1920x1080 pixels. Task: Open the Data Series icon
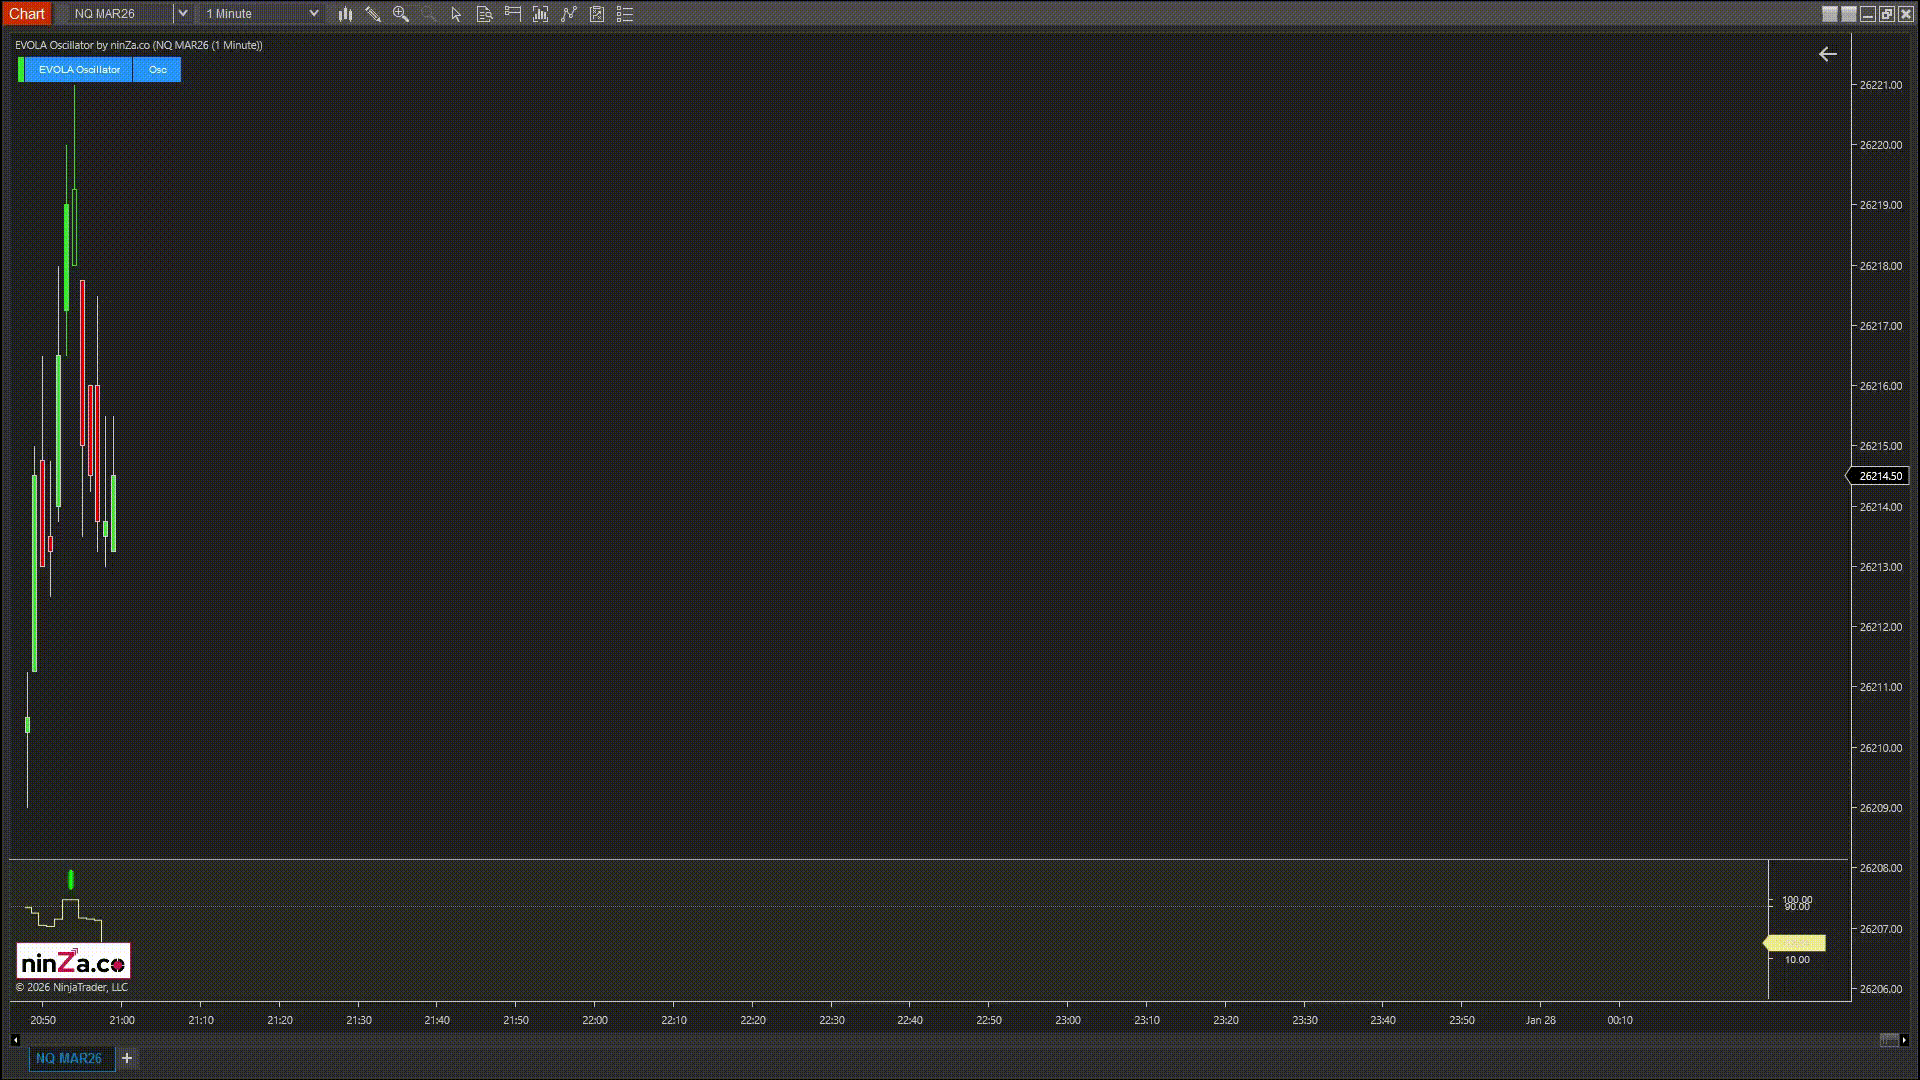541,14
